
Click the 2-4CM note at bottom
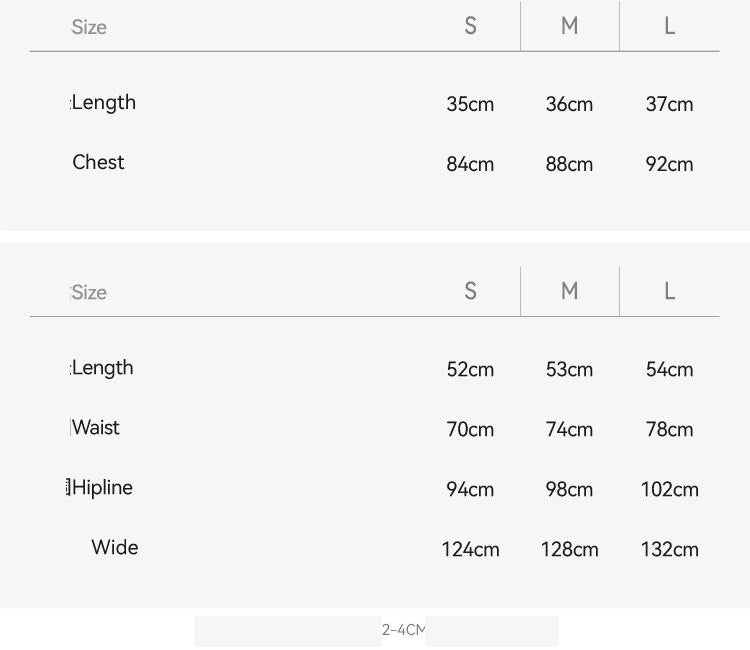pos(403,630)
